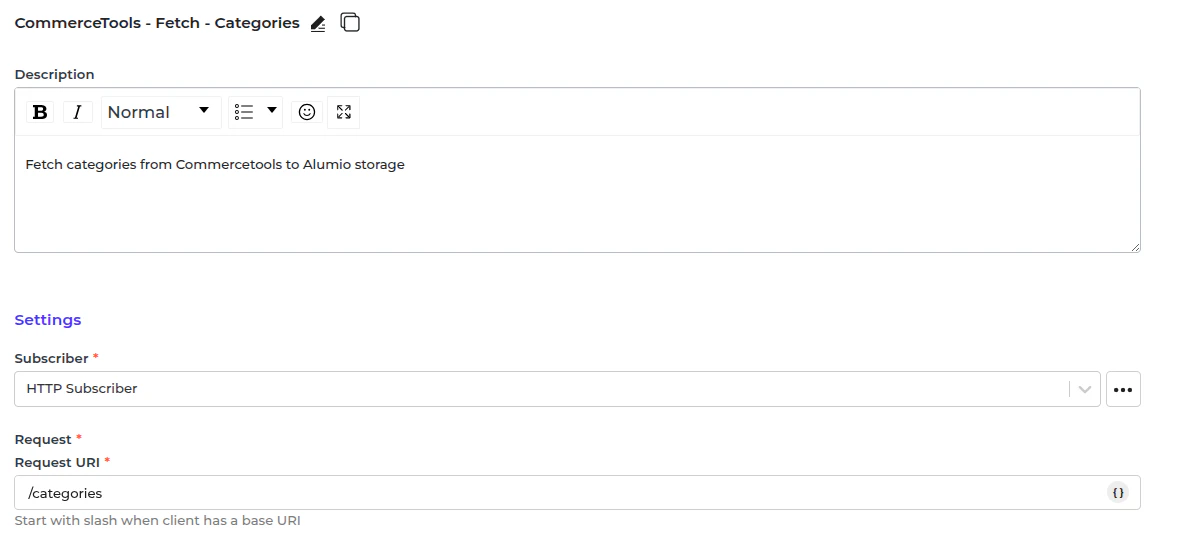Open the three-dot options next to Subscriber

click(x=1123, y=389)
